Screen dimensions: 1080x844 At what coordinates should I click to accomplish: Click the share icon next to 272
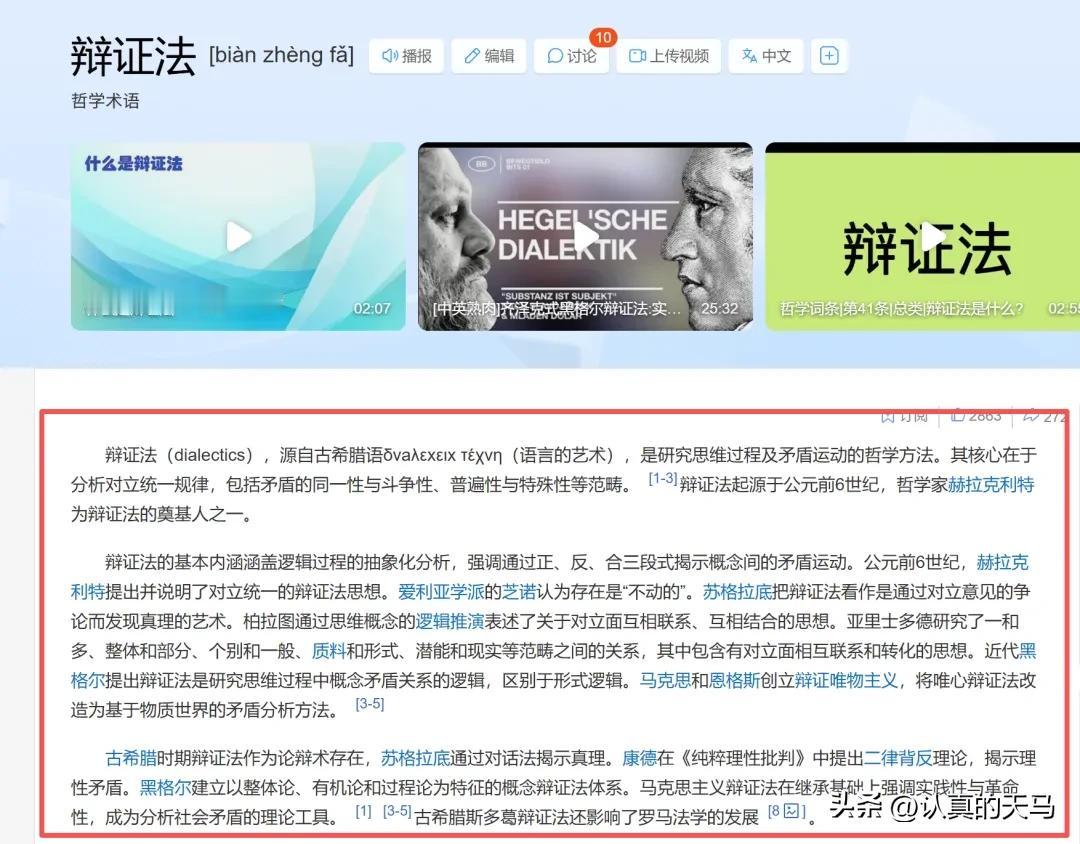click(1030, 415)
